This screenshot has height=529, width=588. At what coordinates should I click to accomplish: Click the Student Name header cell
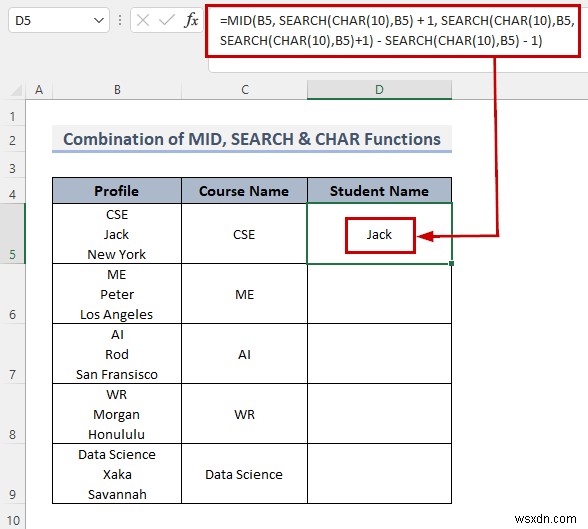380,191
